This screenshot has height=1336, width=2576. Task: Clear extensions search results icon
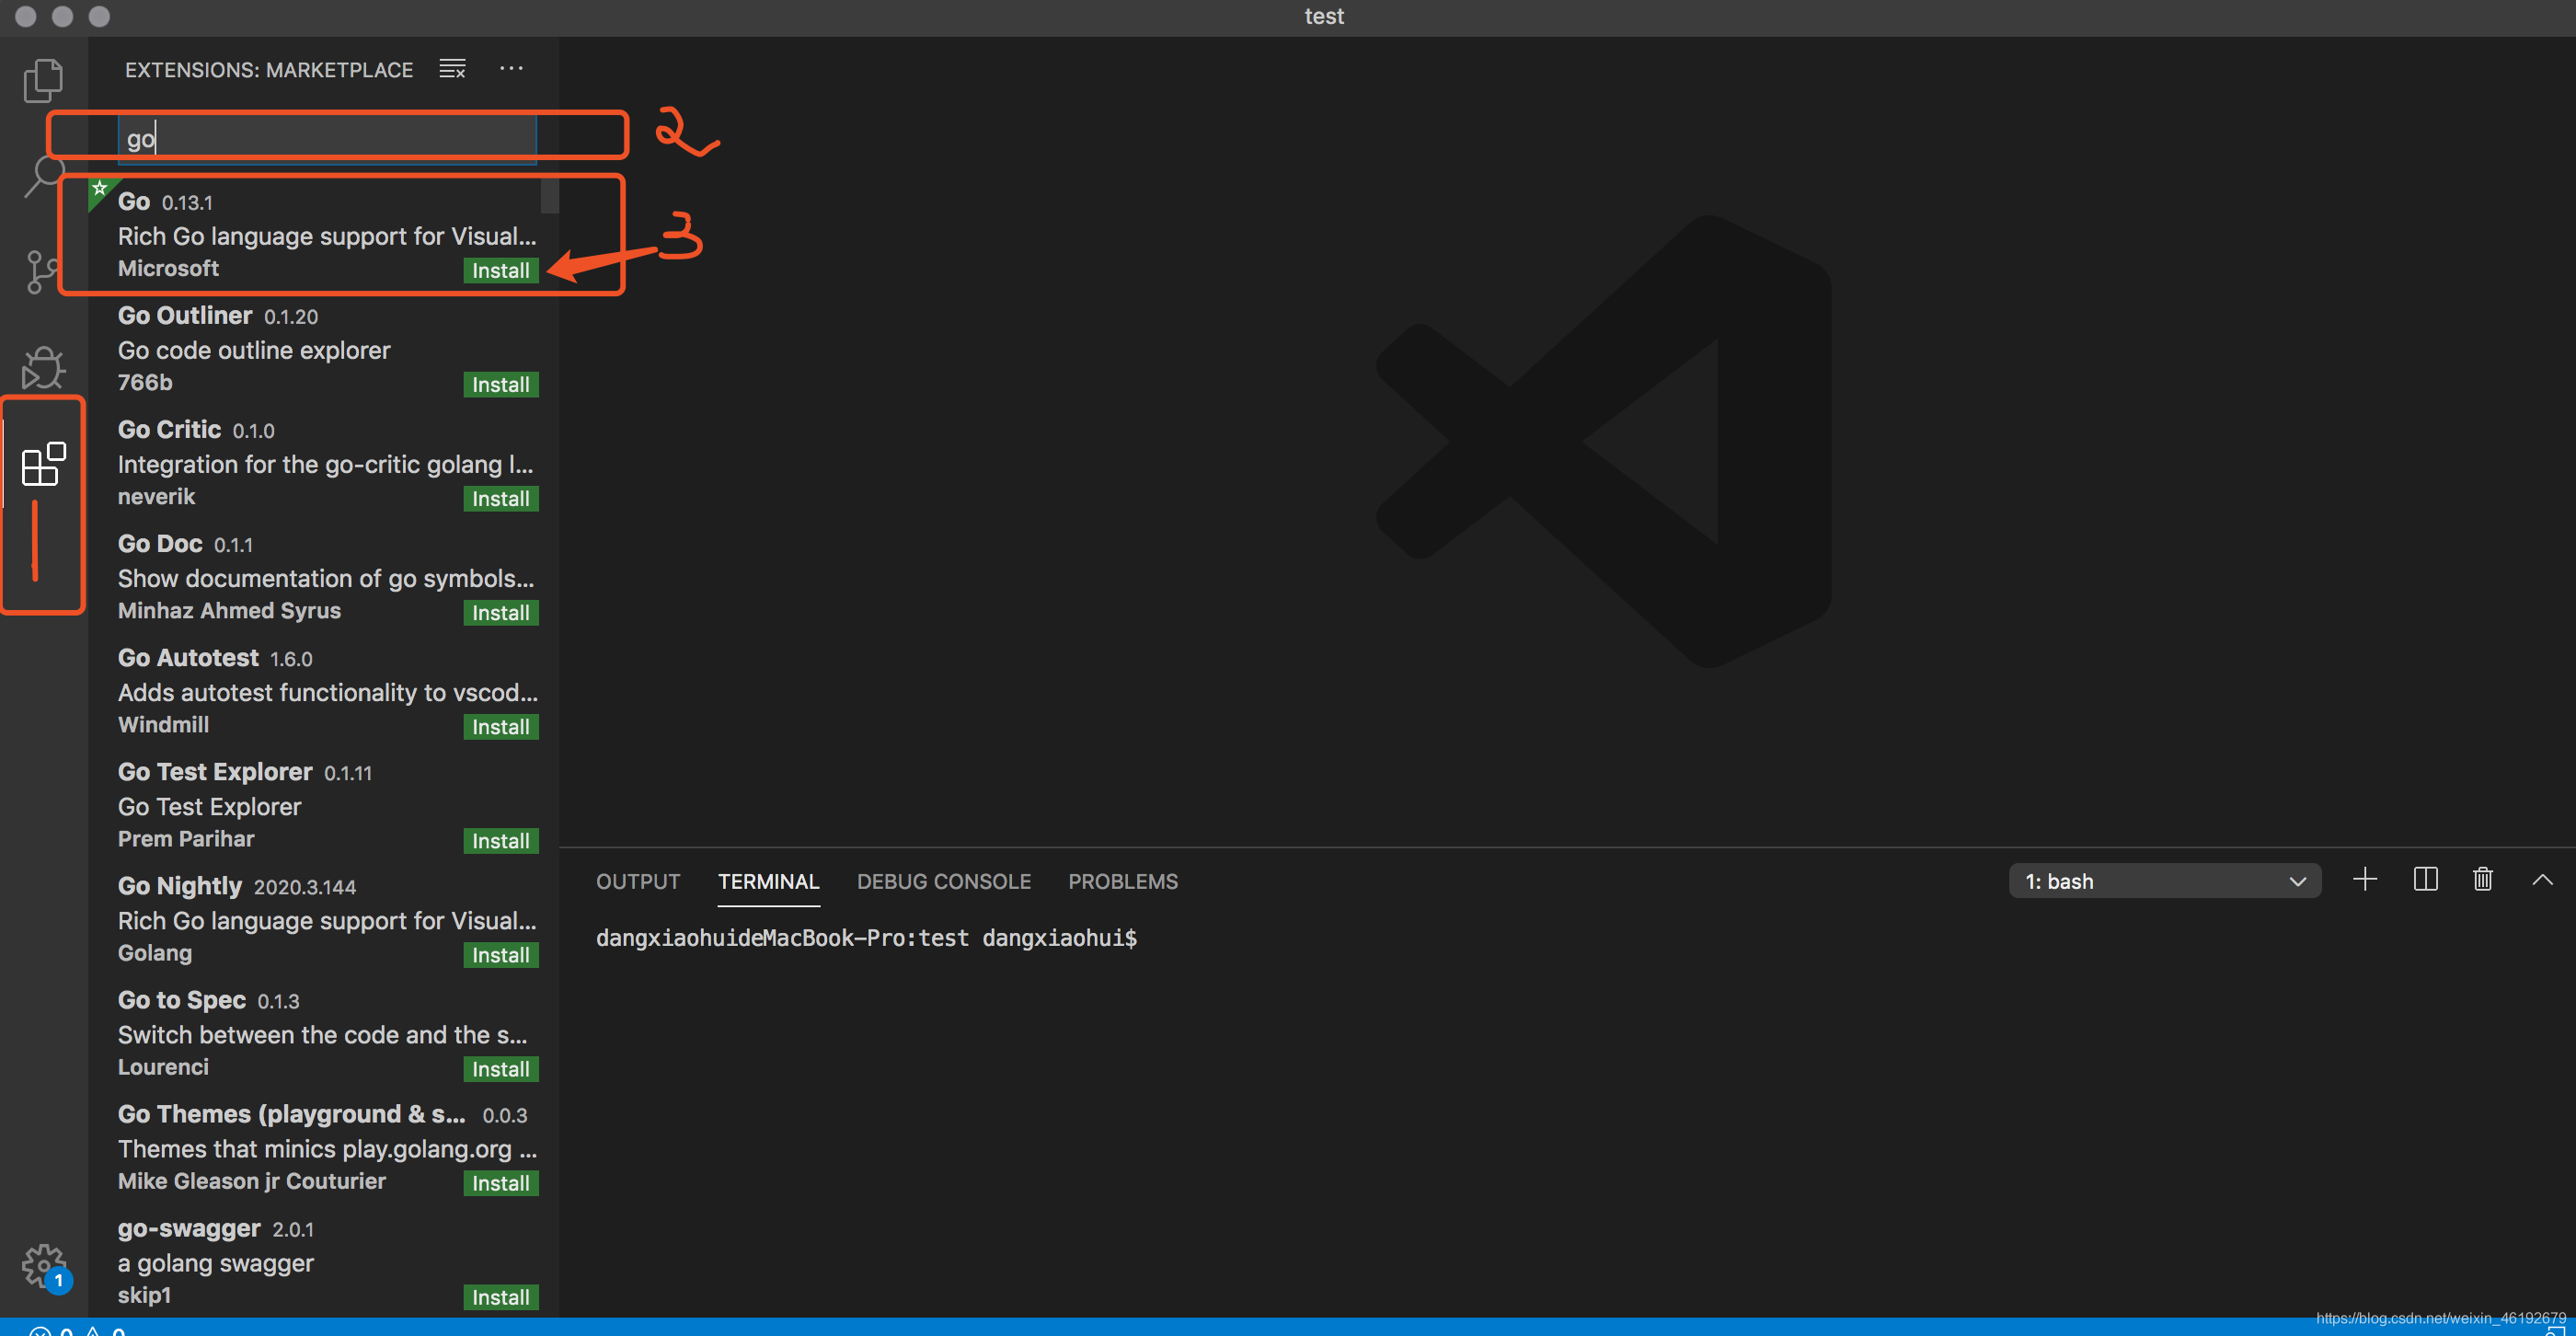coord(452,69)
